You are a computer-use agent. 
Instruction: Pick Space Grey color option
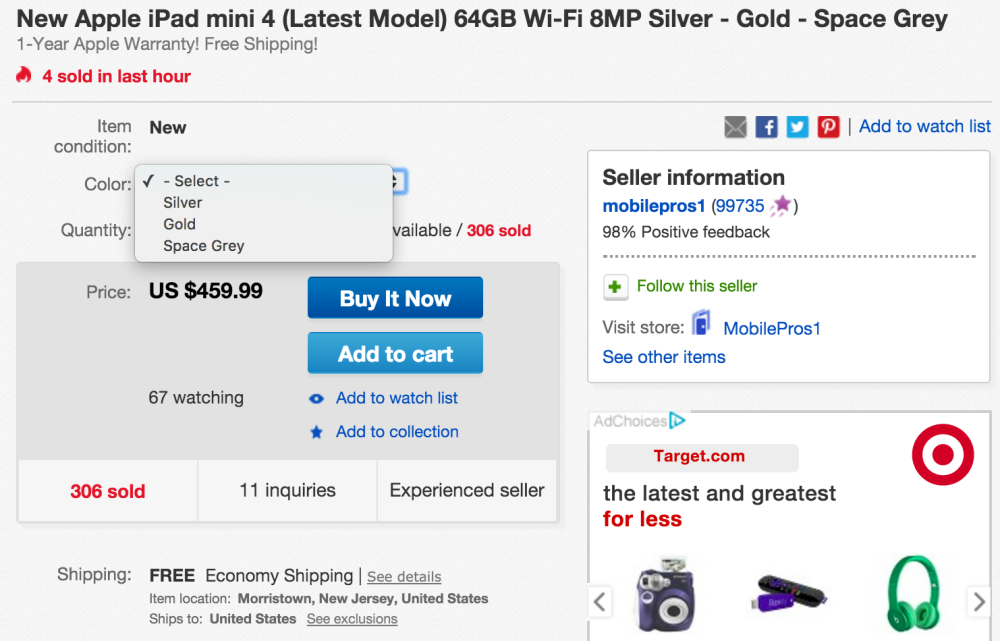(x=204, y=246)
